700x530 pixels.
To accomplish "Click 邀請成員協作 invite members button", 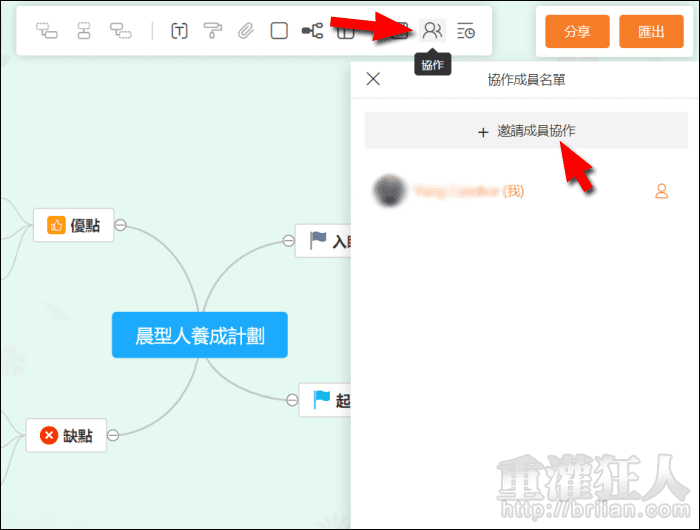I will [x=526, y=131].
